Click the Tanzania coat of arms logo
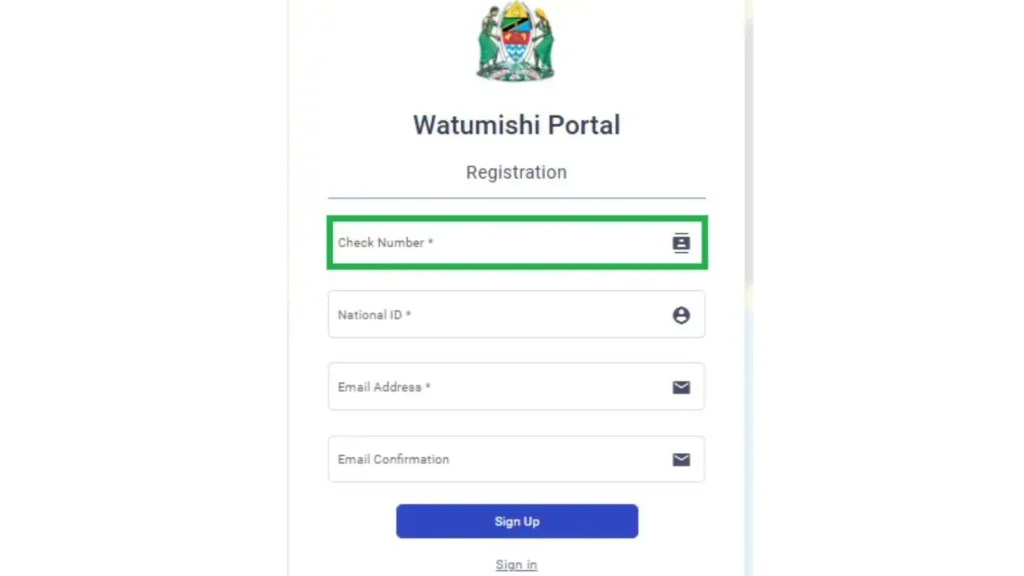The image size is (1024, 576). (516, 41)
